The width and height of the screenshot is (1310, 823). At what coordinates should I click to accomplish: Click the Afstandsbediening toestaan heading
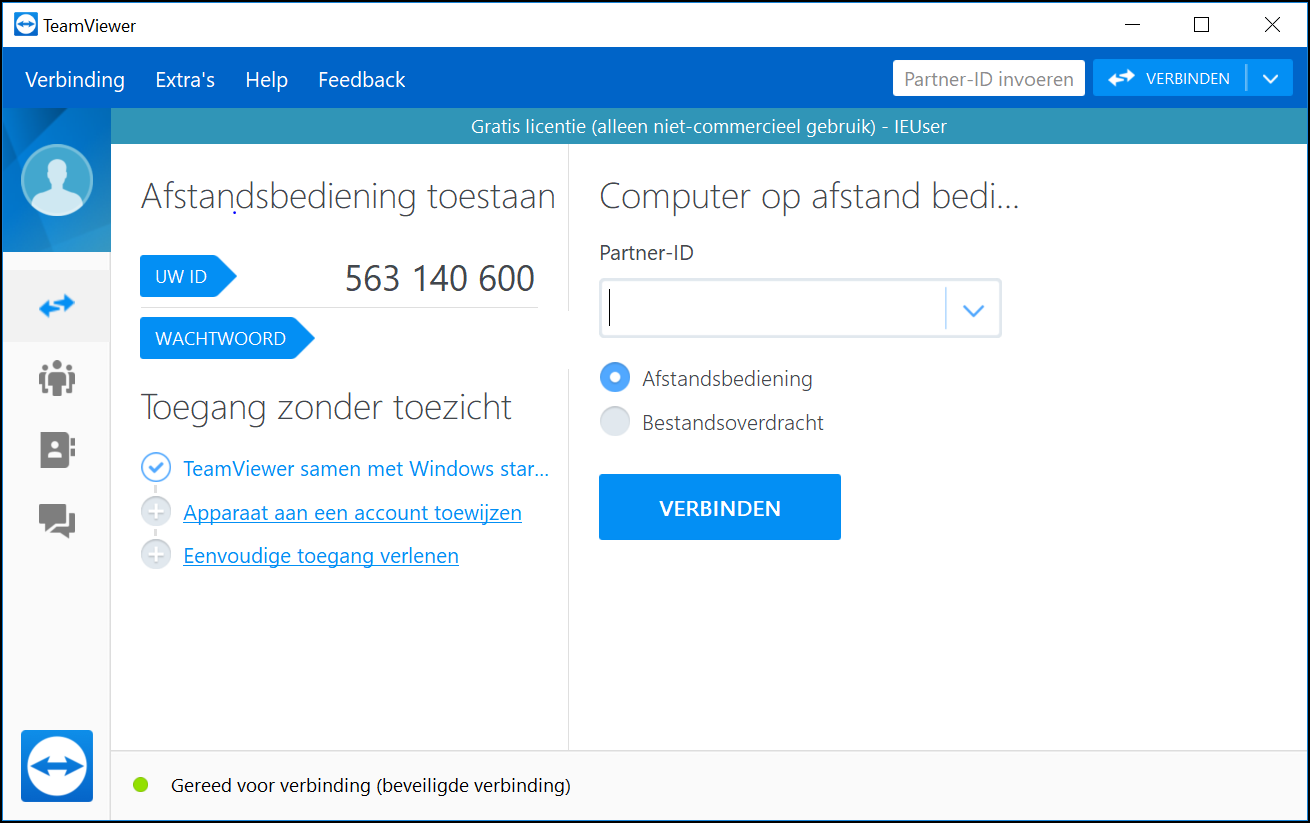[x=348, y=196]
